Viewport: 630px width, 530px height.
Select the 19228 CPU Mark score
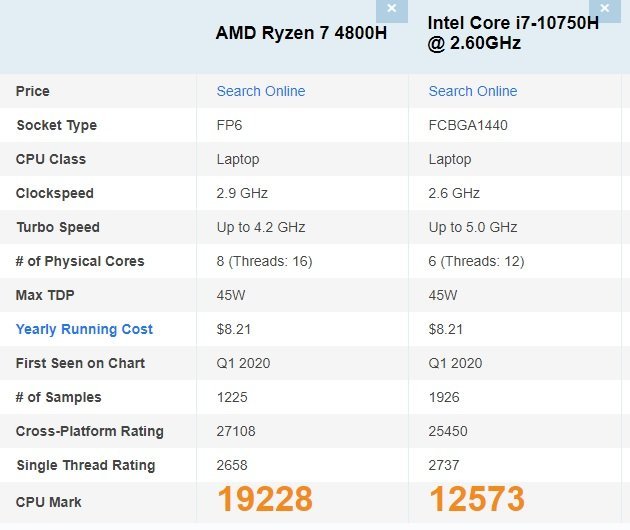pos(265,499)
